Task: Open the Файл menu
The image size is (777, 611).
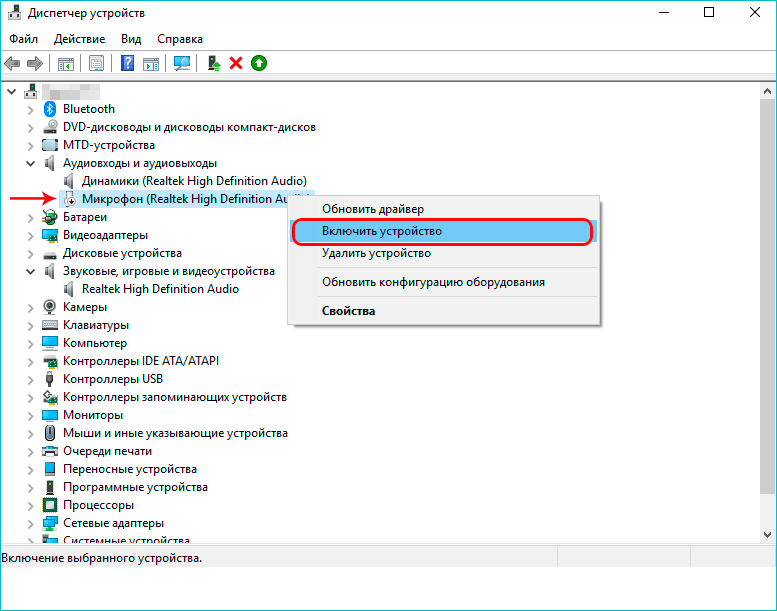Action: click(x=23, y=39)
